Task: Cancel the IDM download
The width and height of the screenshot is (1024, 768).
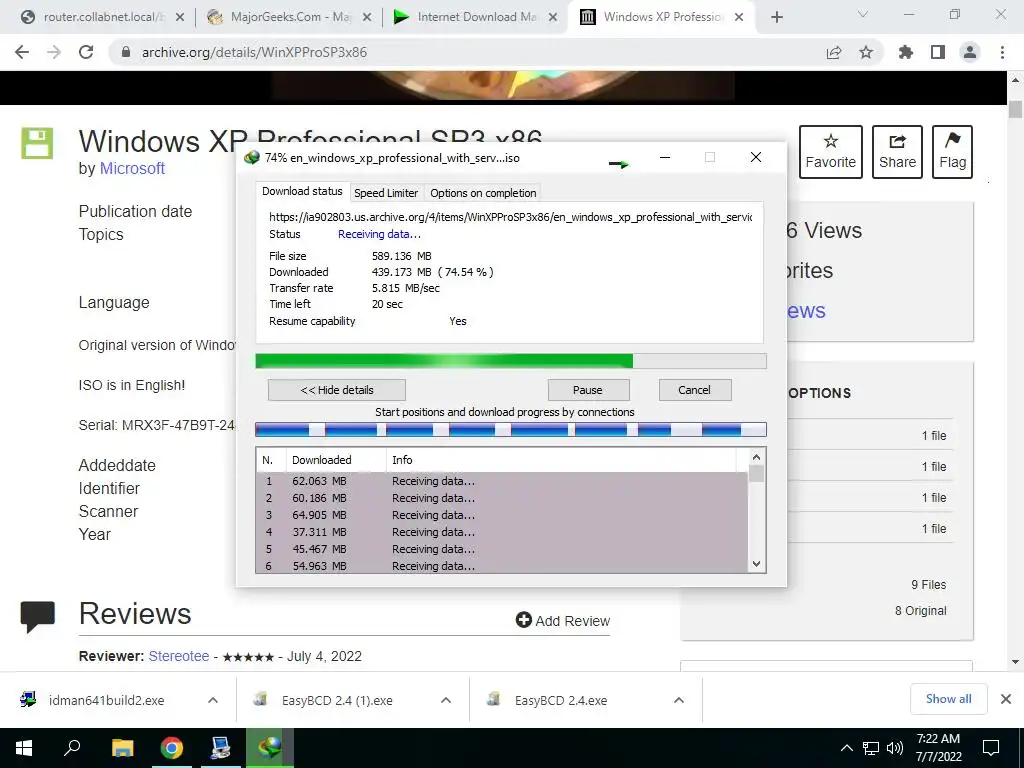Action: tap(694, 390)
